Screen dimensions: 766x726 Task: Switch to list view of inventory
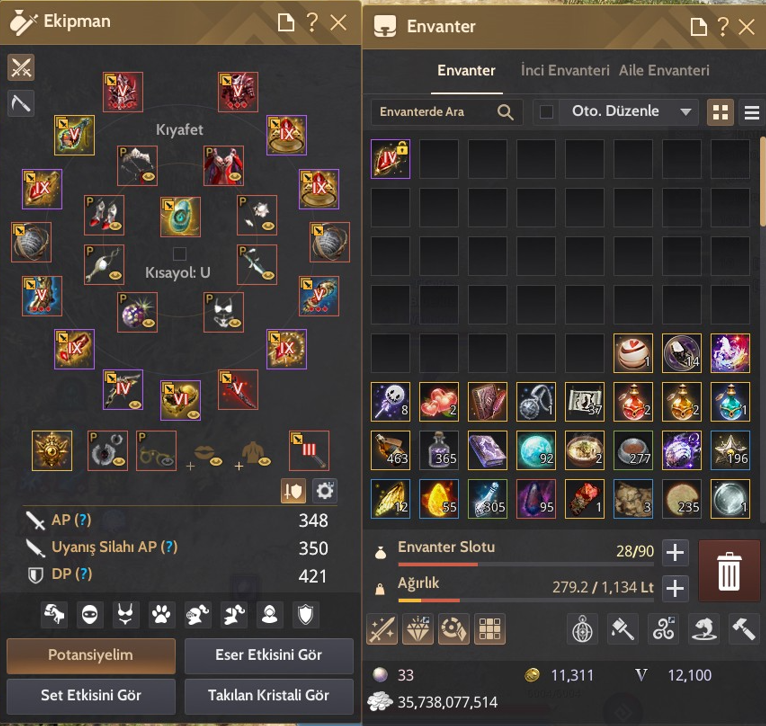click(751, 112)
